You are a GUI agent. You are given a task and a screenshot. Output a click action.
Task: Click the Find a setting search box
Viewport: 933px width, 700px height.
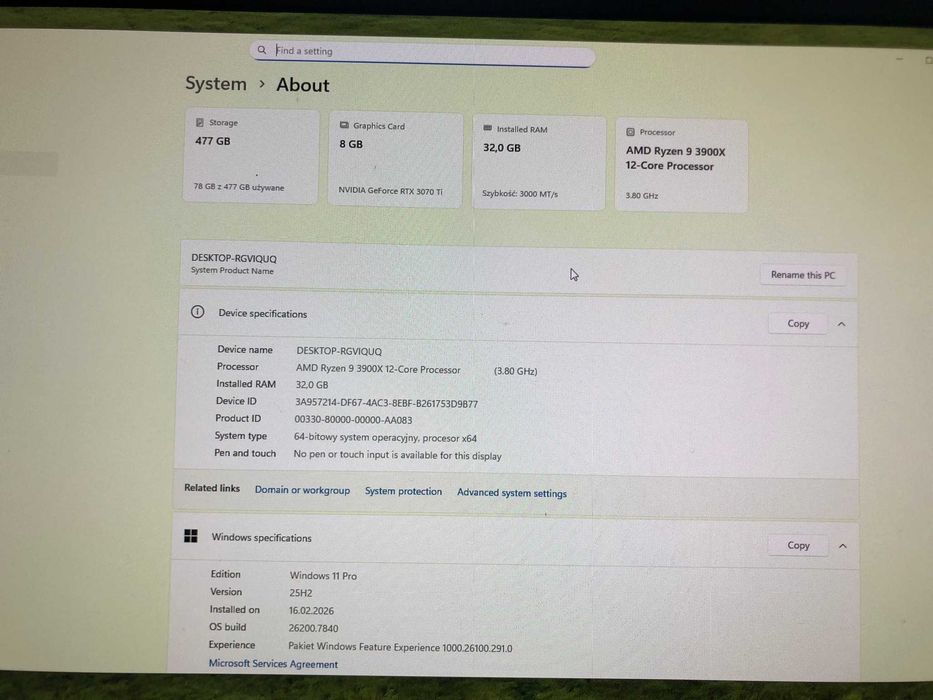click(x=422, y=52)
